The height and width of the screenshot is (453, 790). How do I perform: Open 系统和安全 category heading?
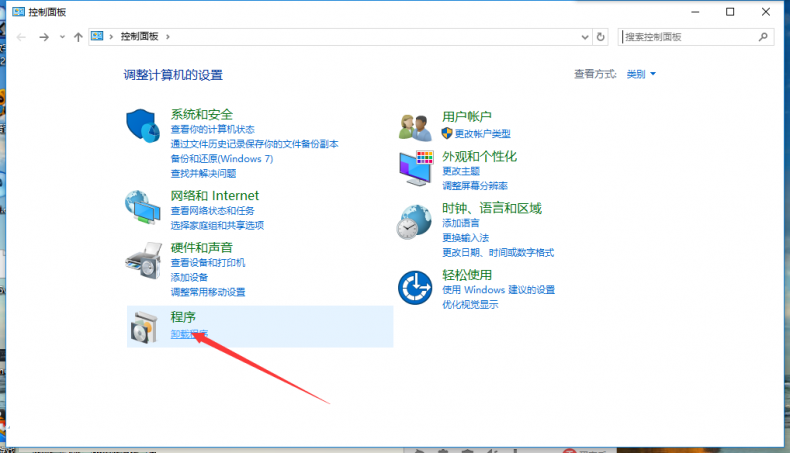[x=202, y=114]
